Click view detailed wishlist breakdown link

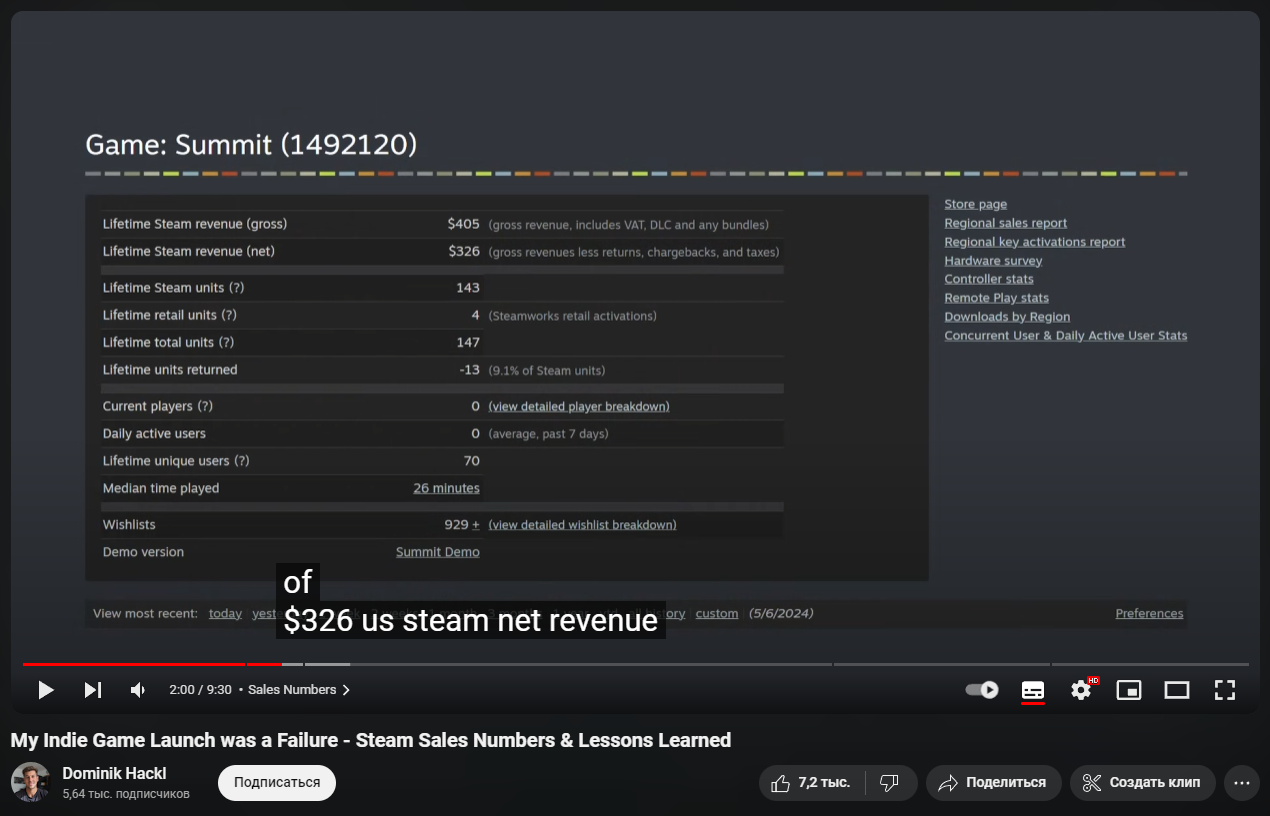pyautogui.click(x=582, y=525)
